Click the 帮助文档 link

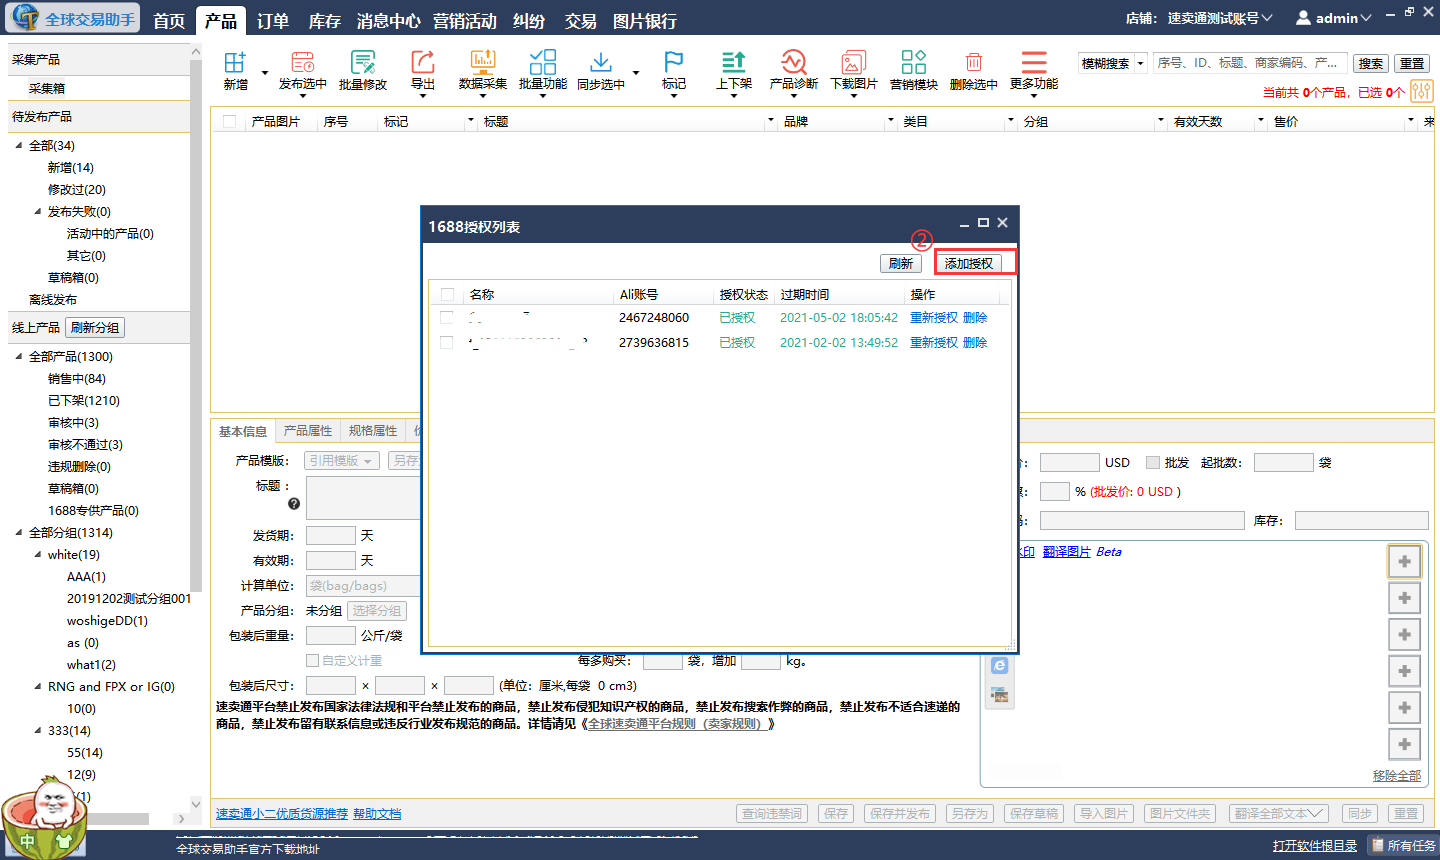coord(377,814)
